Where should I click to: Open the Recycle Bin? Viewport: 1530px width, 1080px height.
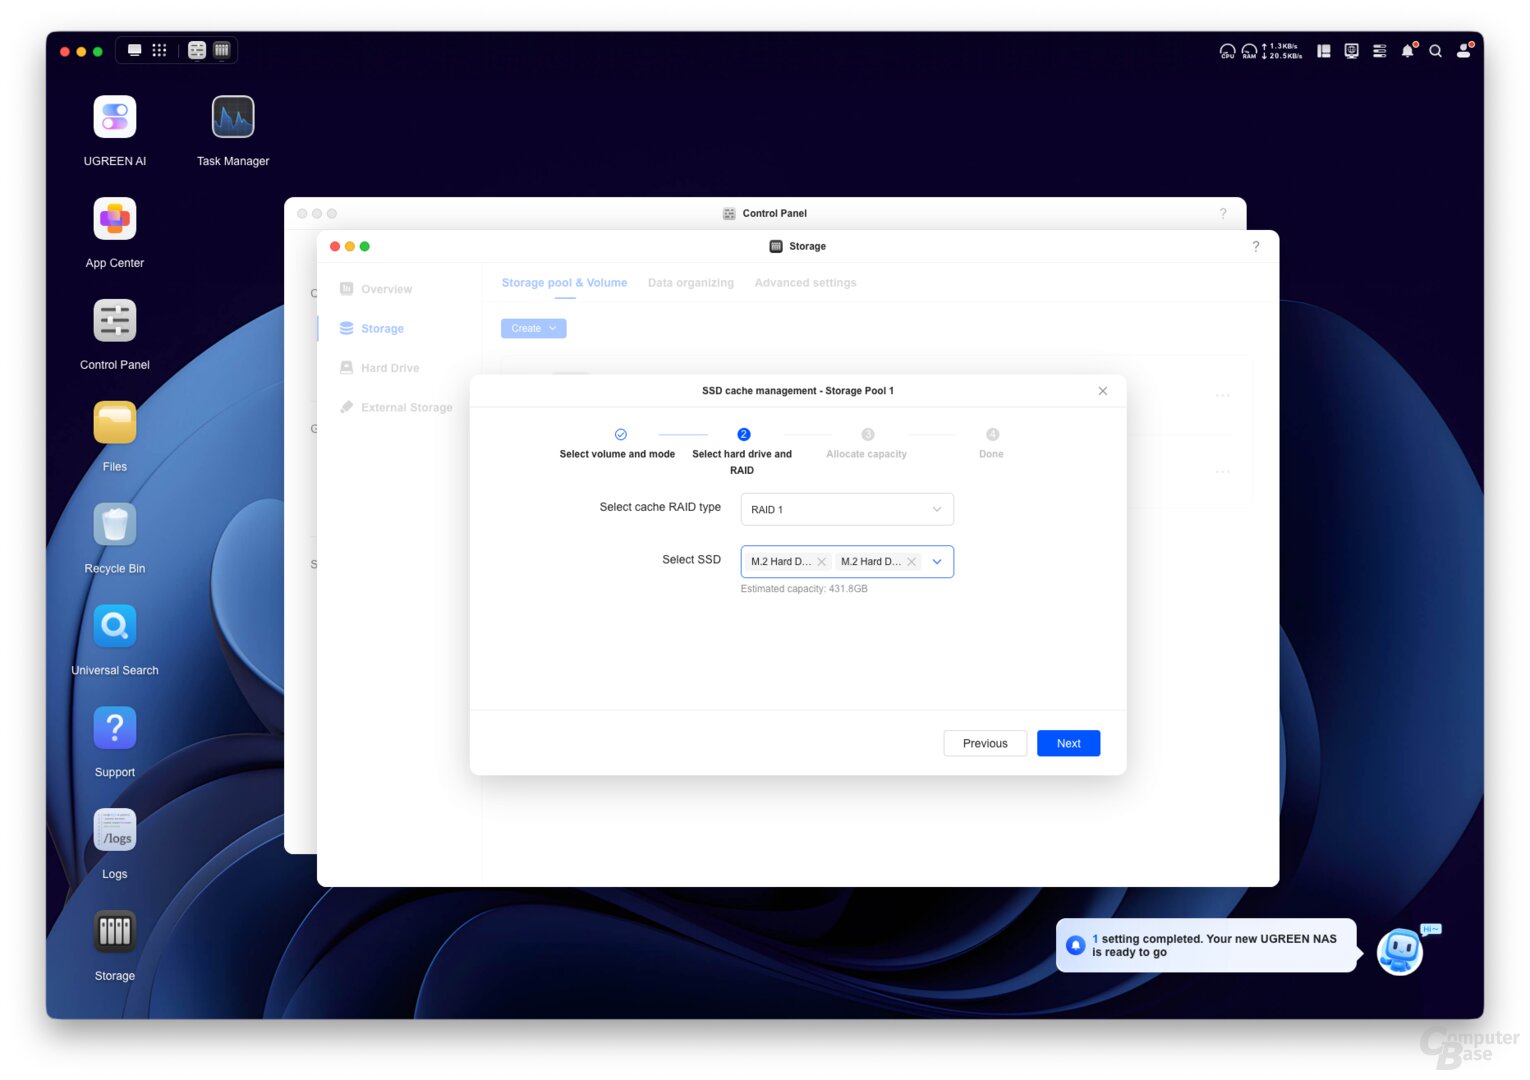115,525
